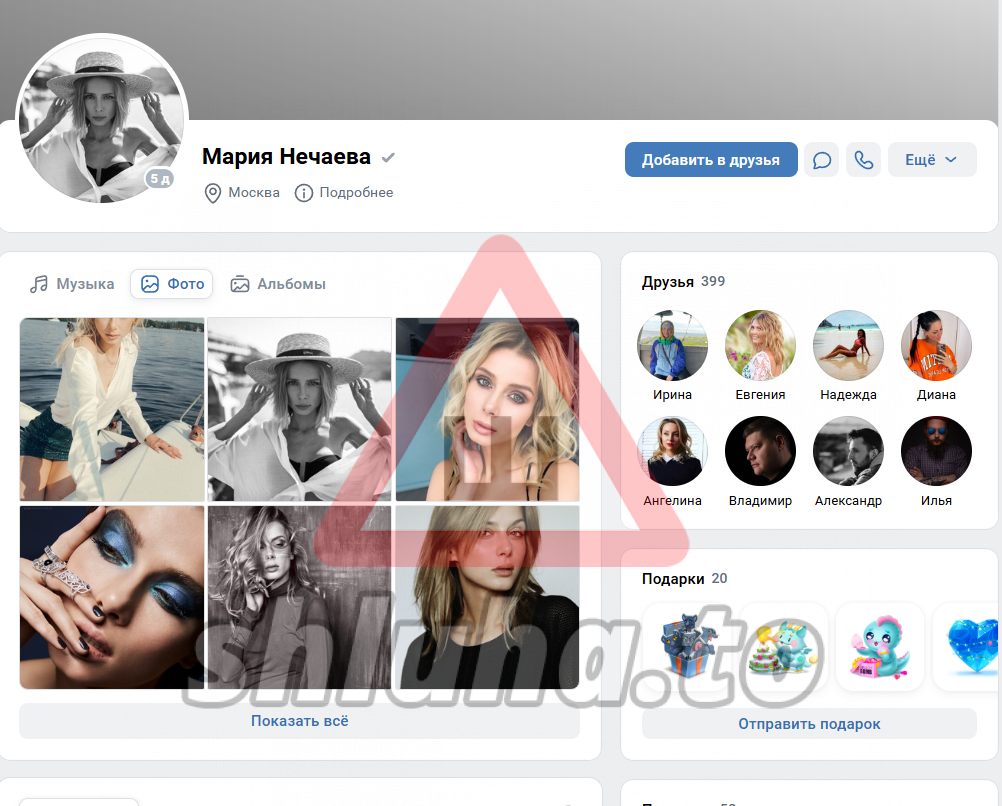Click the message chat bubble icon

coord(821,160)
